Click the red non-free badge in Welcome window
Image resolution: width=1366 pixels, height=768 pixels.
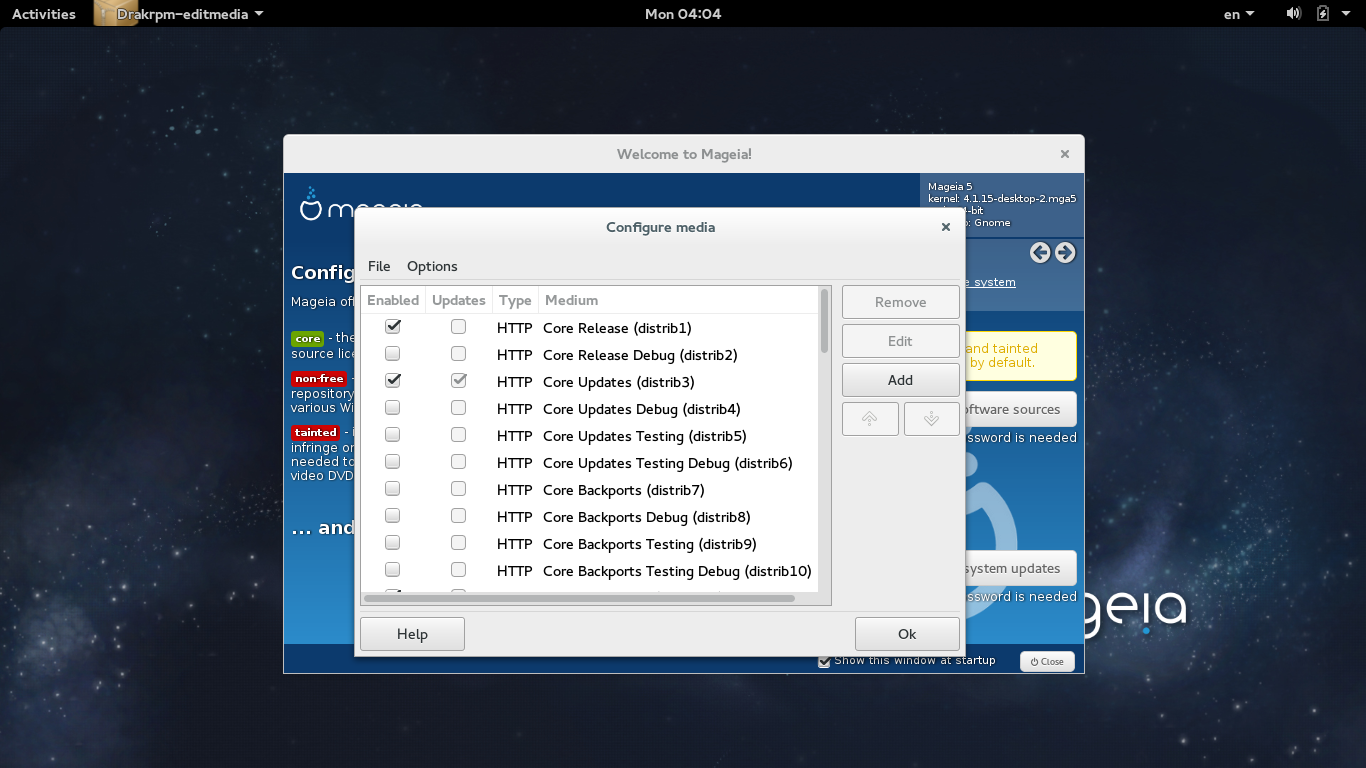319,379
